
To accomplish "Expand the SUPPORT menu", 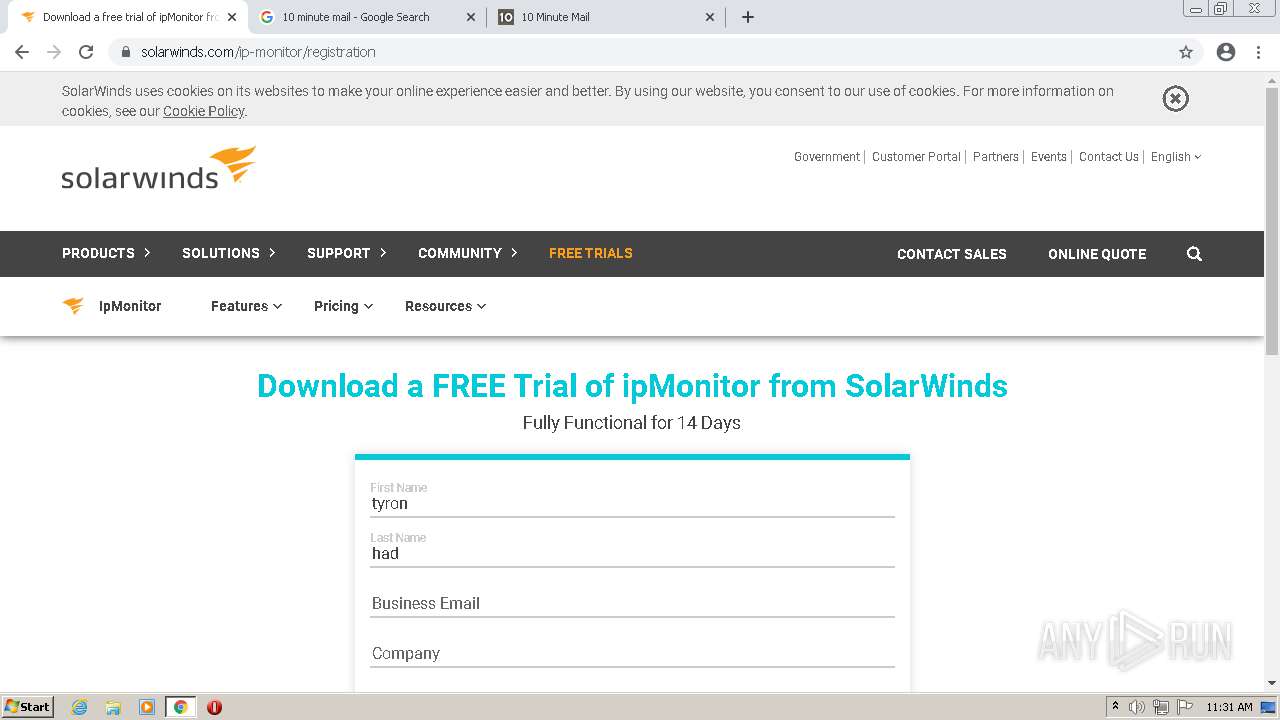I will click(x=346, y=253).
